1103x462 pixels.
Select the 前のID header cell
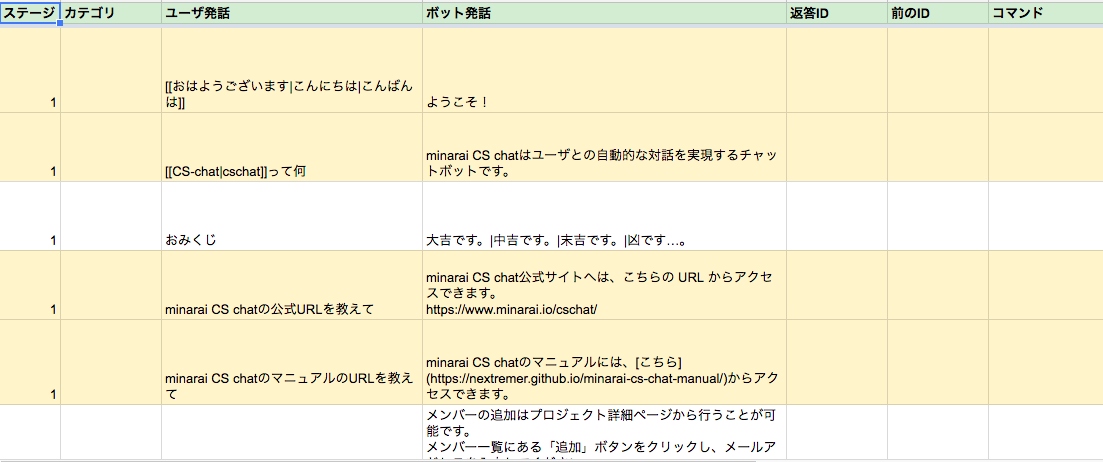pos(938,13)
